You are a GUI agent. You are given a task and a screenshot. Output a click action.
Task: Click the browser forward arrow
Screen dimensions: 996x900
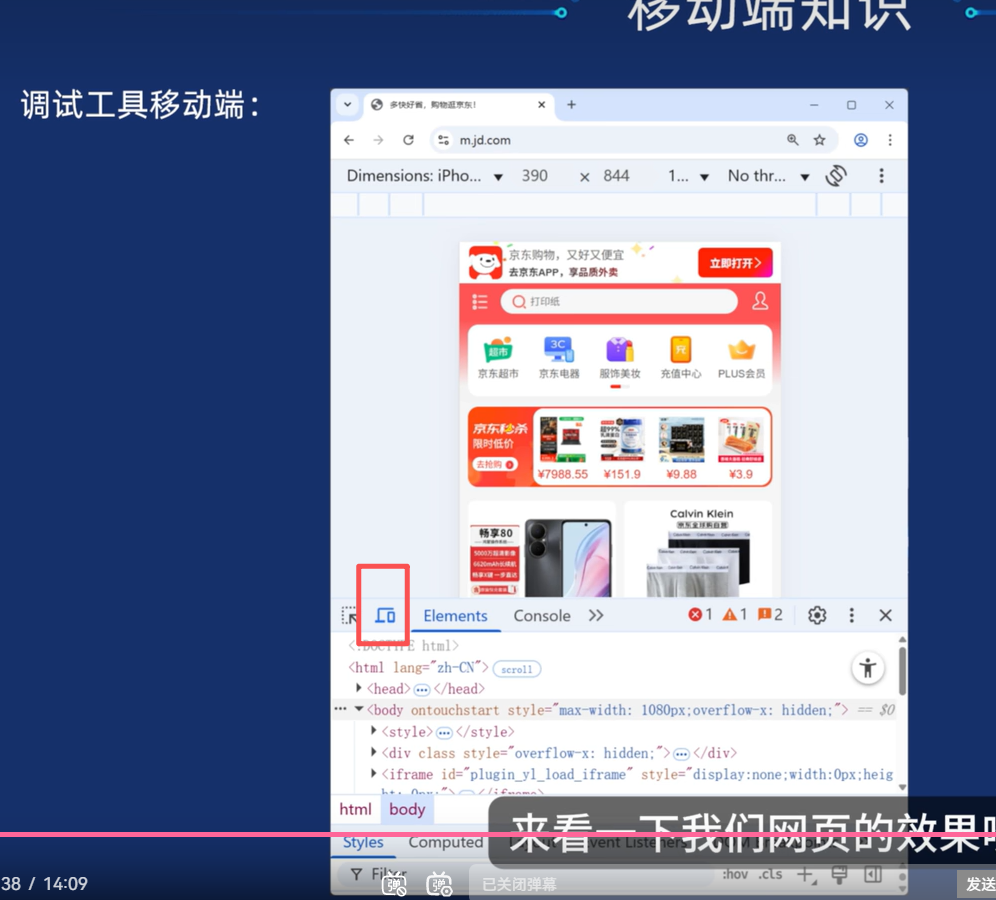[379, 140]
